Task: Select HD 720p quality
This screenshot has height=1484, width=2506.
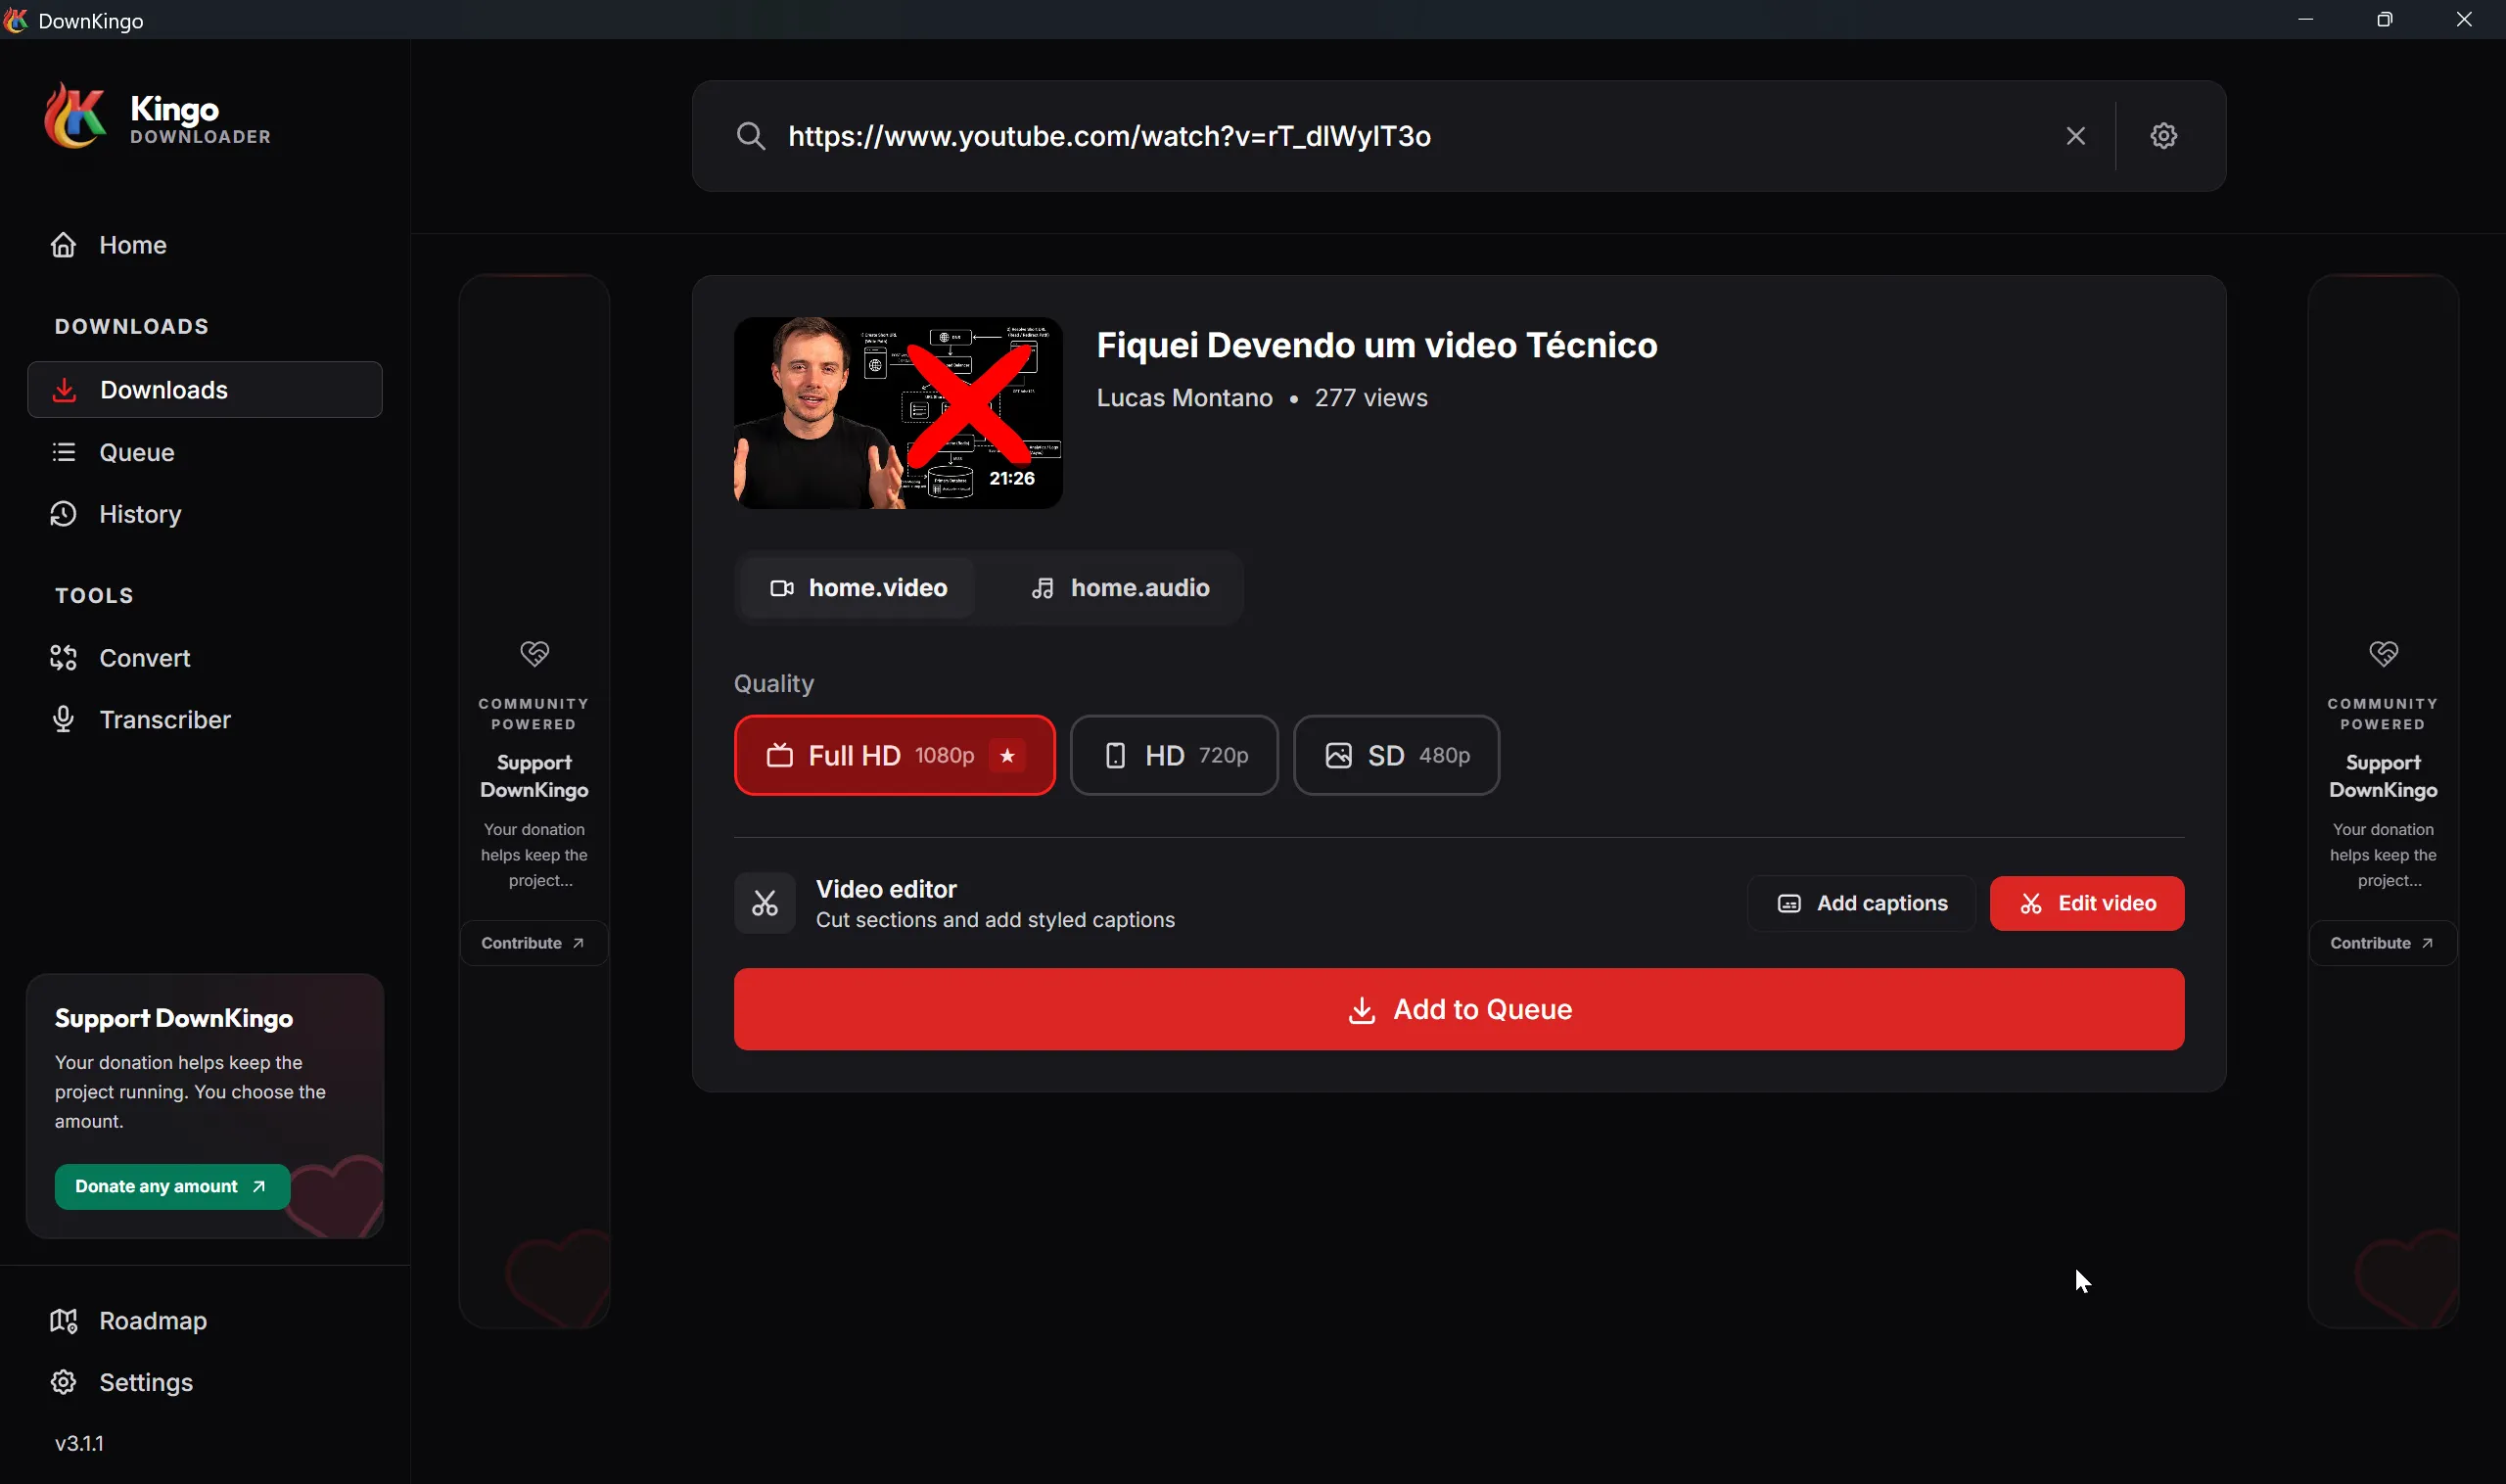Action: [1174, 755]
